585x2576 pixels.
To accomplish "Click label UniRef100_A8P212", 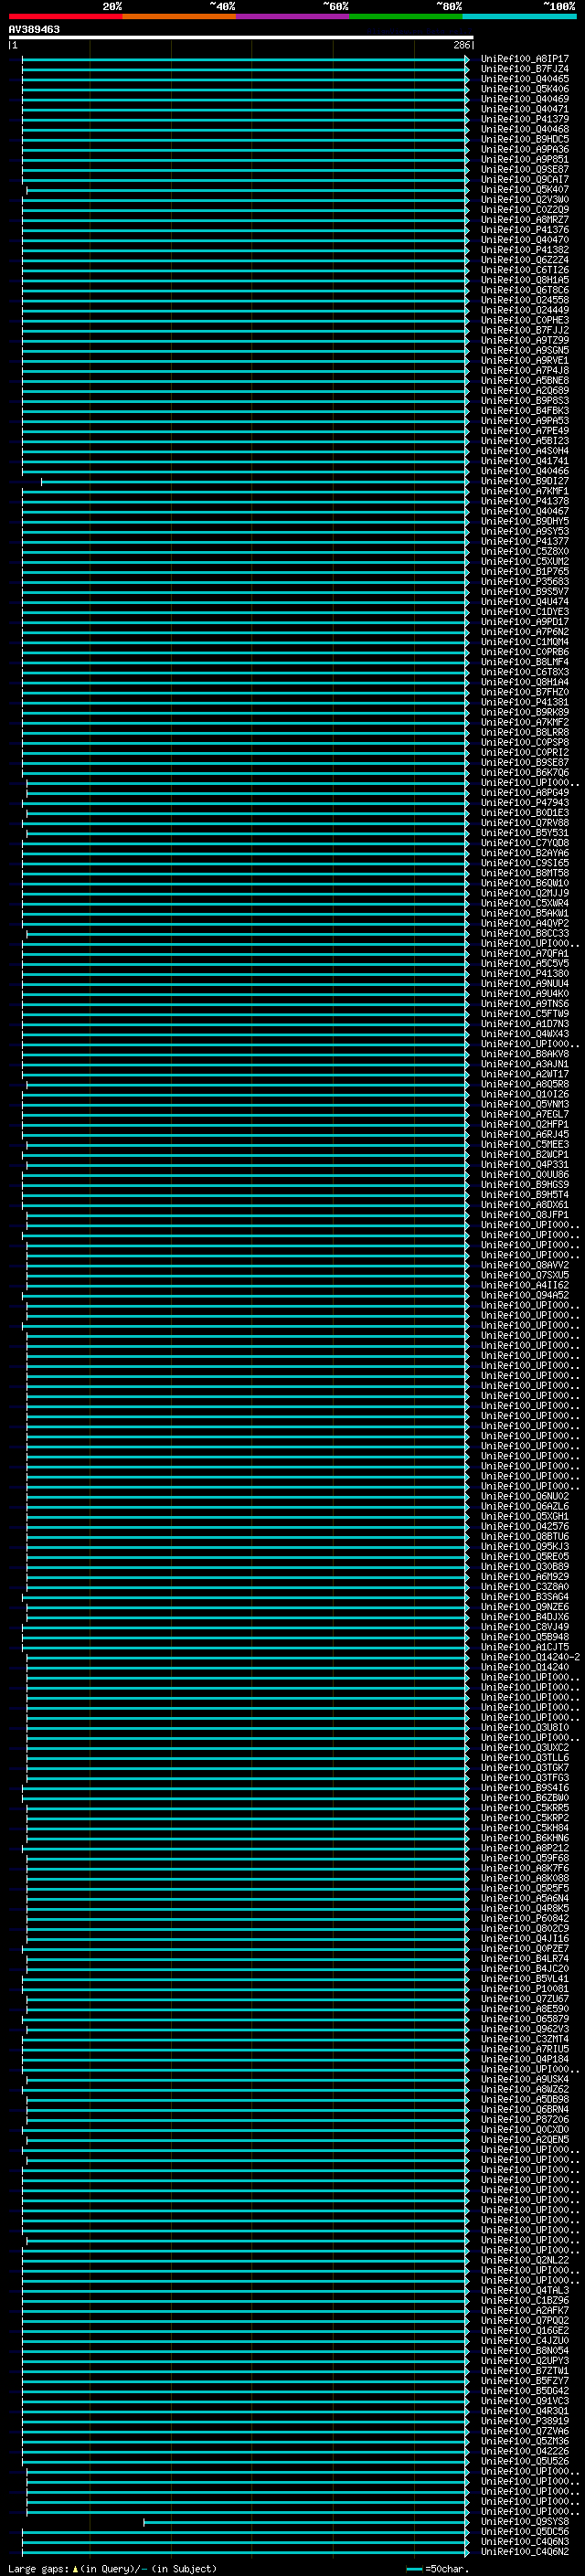I will [524, 1848].
